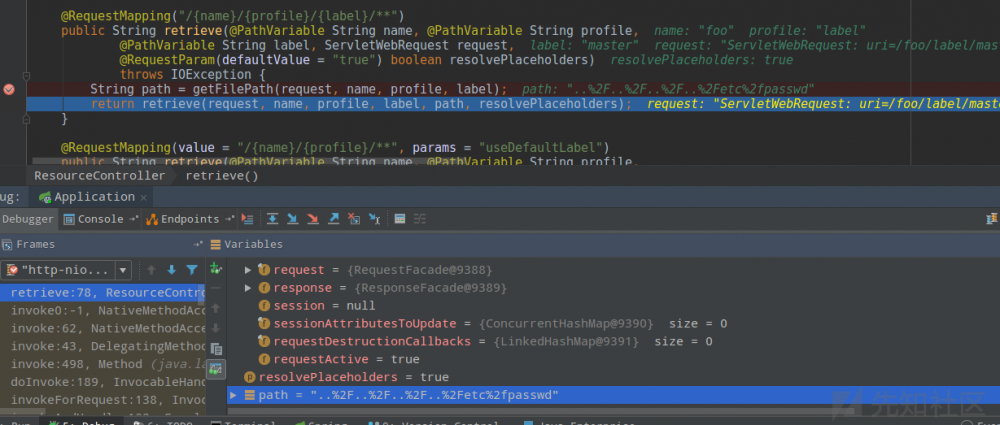The width and height of the screenshot is (1000, 425).
Task: Open the thread dropdown "http-nio..."
Action: (x=66, y=270)
